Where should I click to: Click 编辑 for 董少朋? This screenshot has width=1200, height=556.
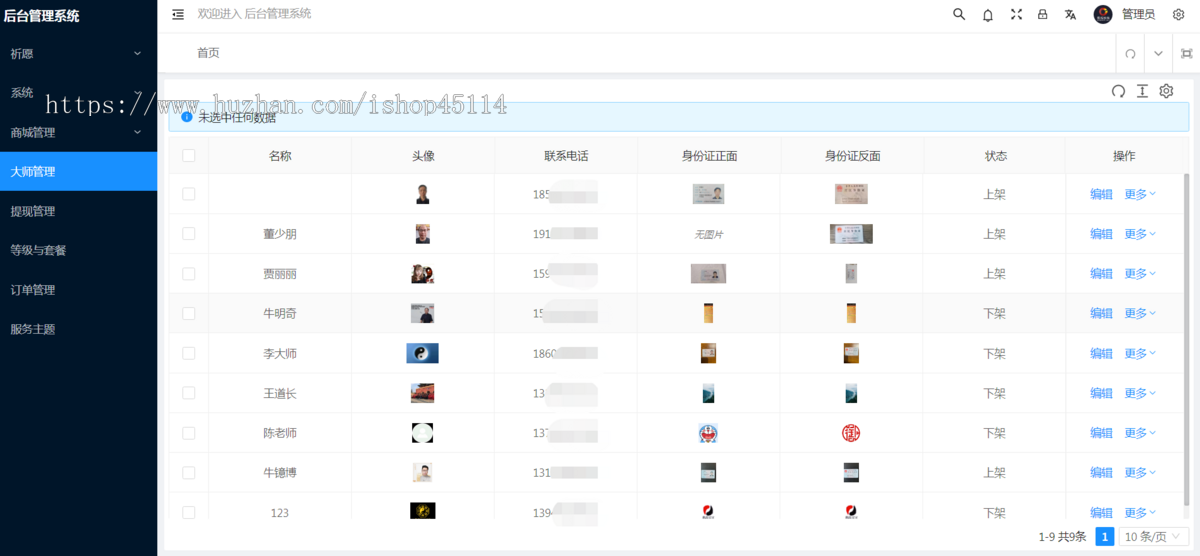coord(1101,234)
